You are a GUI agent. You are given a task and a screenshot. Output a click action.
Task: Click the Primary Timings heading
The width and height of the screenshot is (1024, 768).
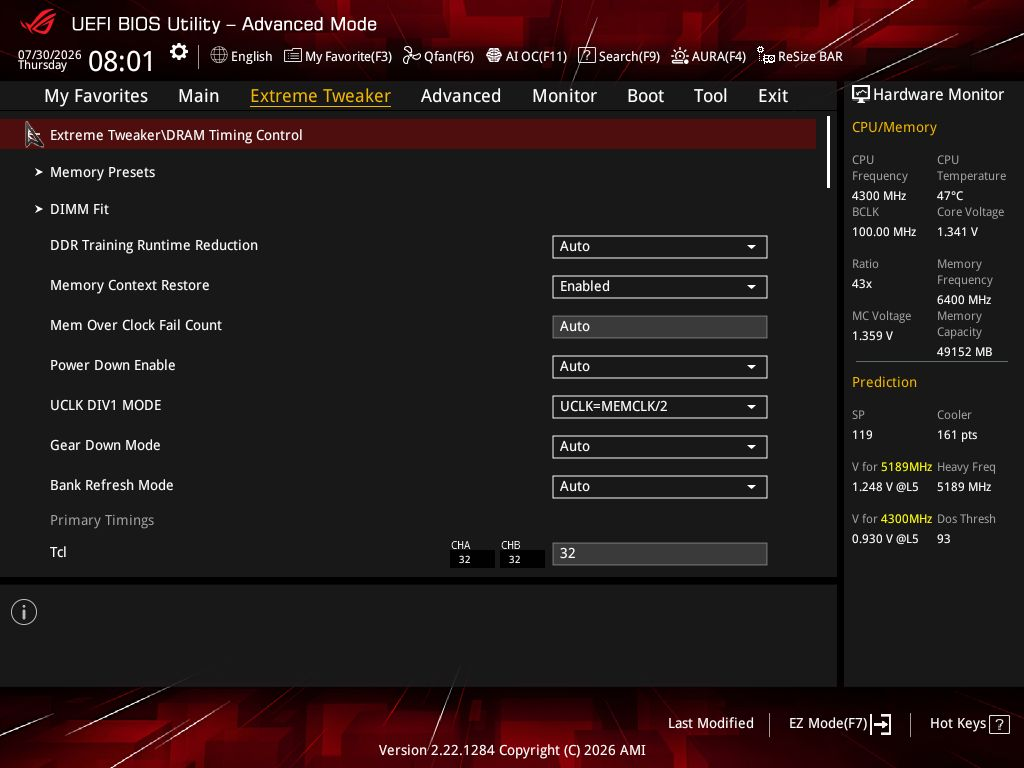(x=102, y=520)
